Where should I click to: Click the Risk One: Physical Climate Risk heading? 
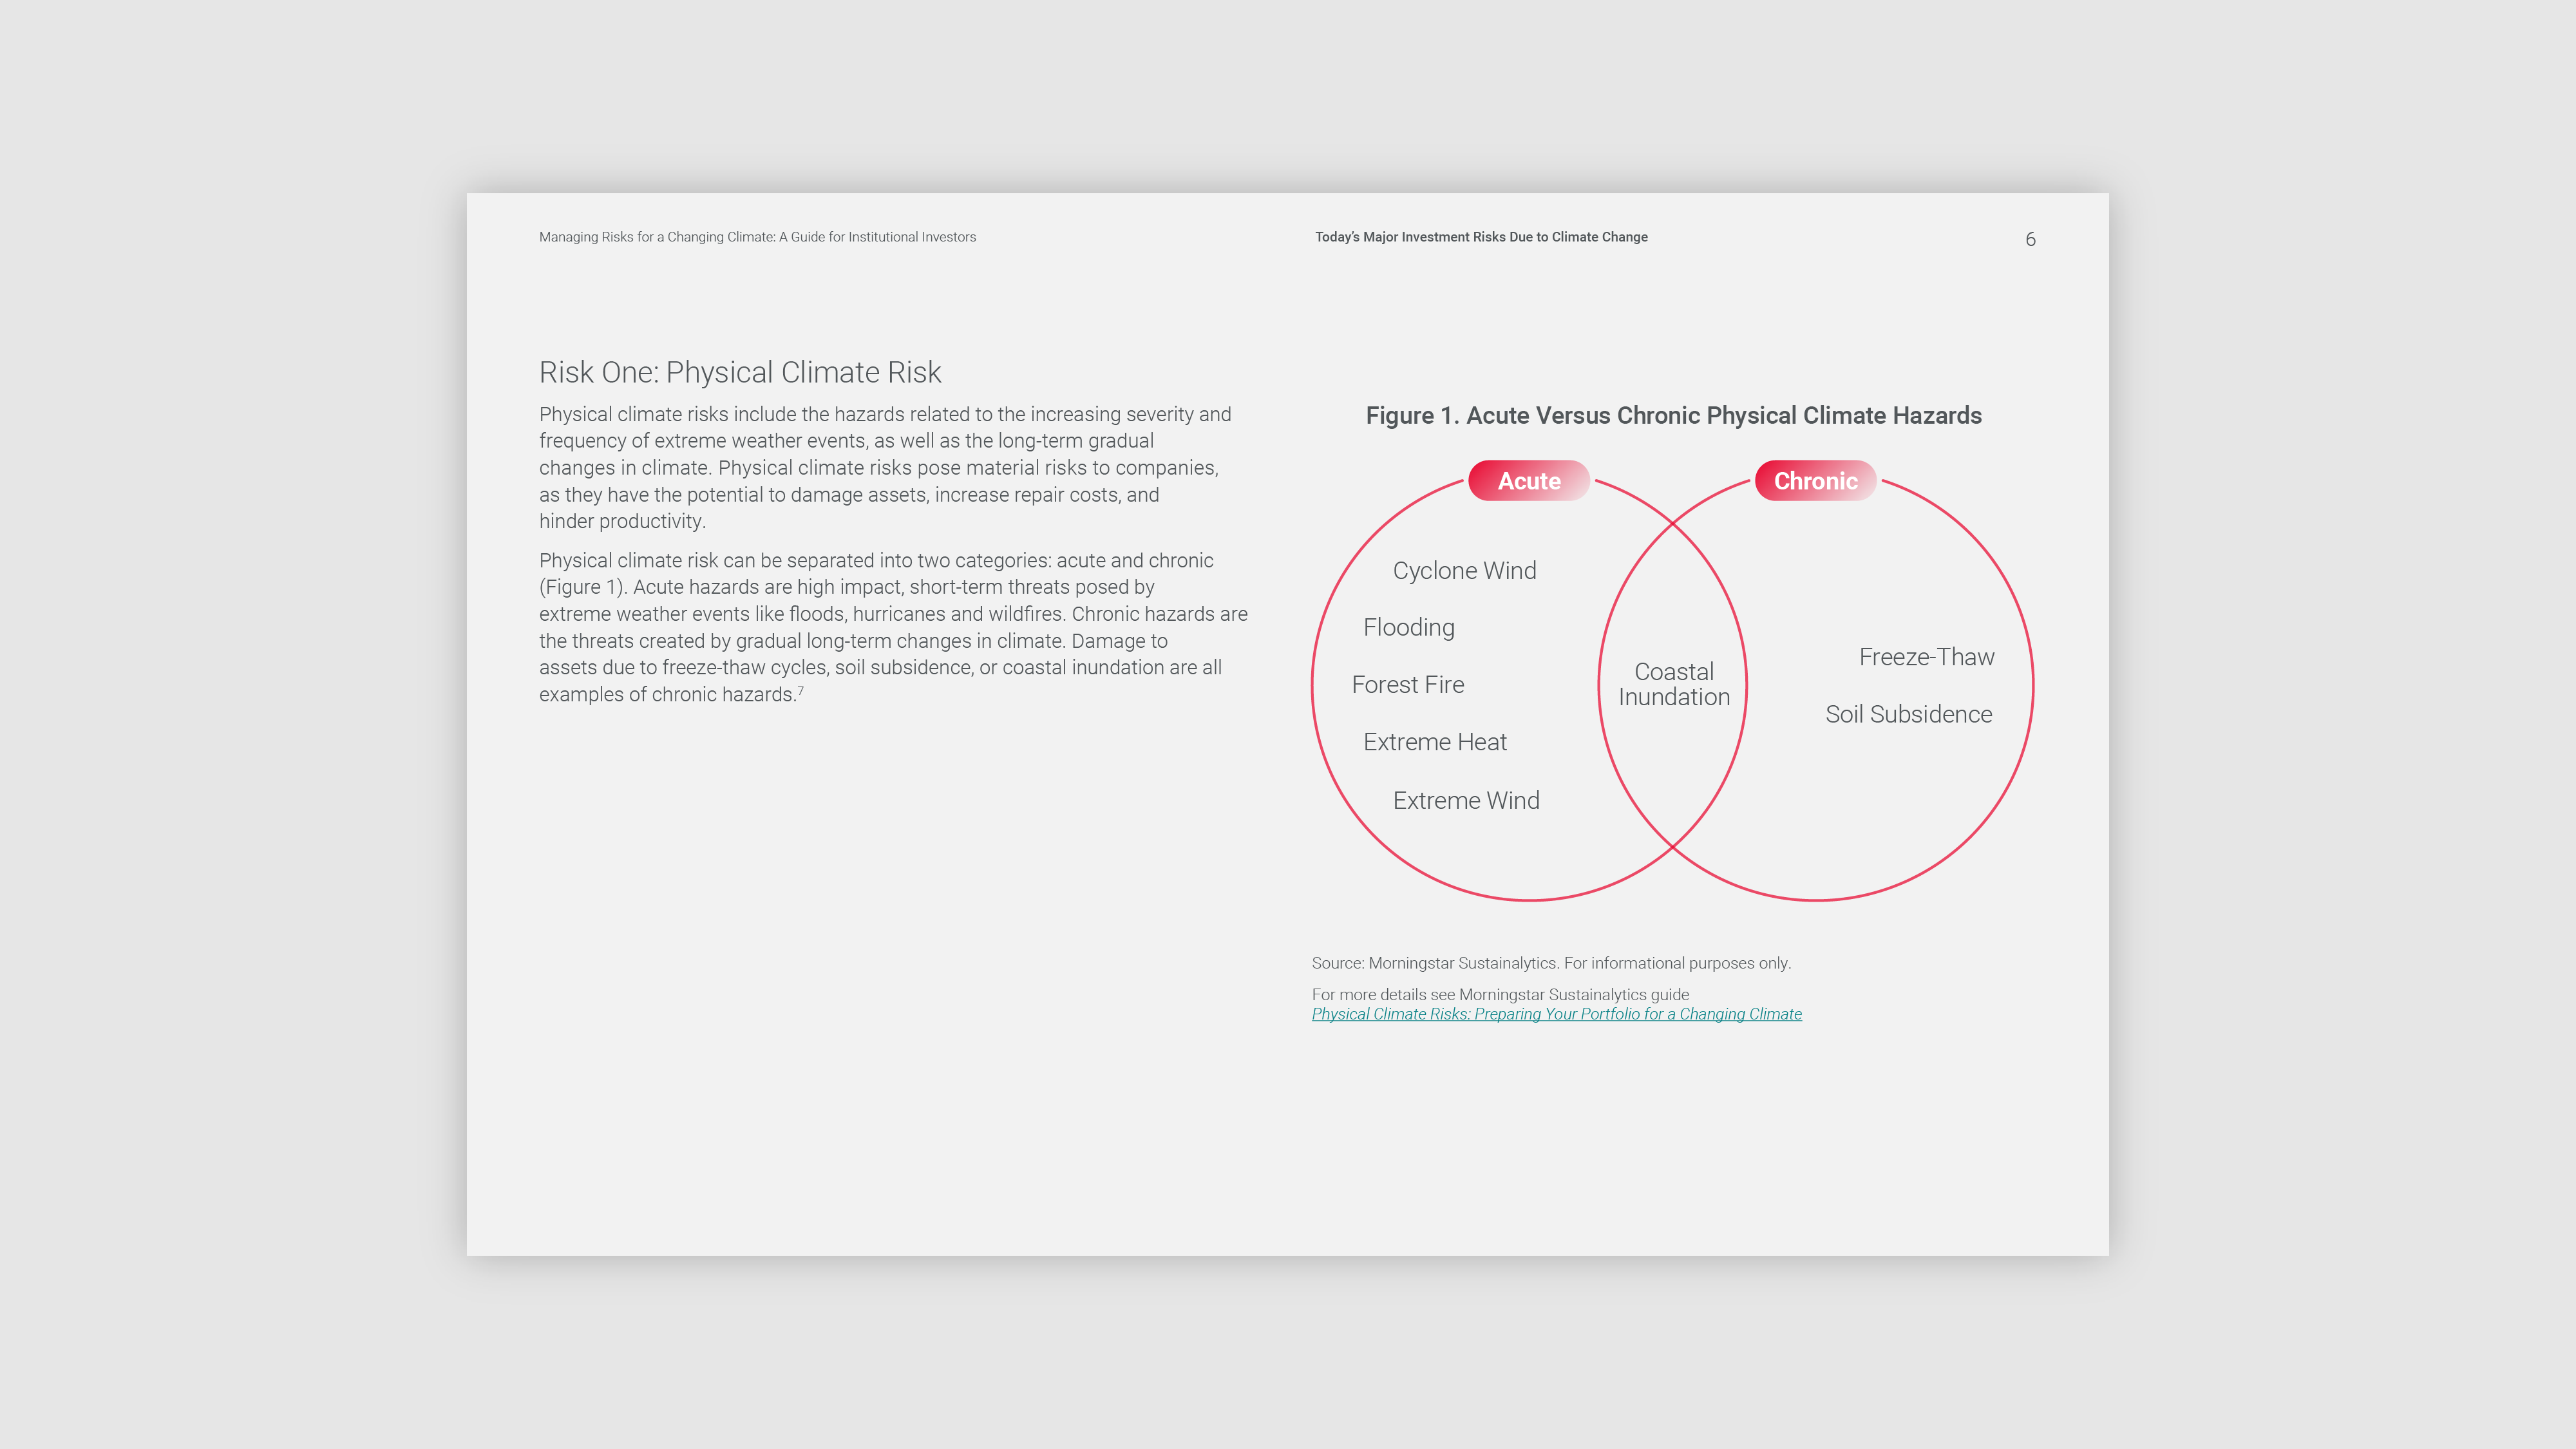[x=740, y=372]
